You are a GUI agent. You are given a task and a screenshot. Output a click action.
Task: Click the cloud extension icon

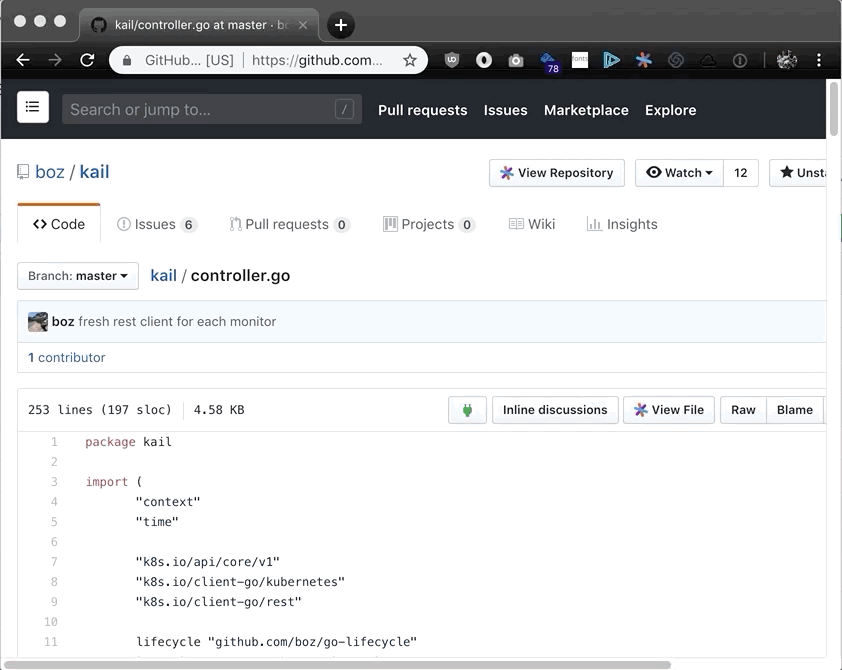[x=708, y=61]
